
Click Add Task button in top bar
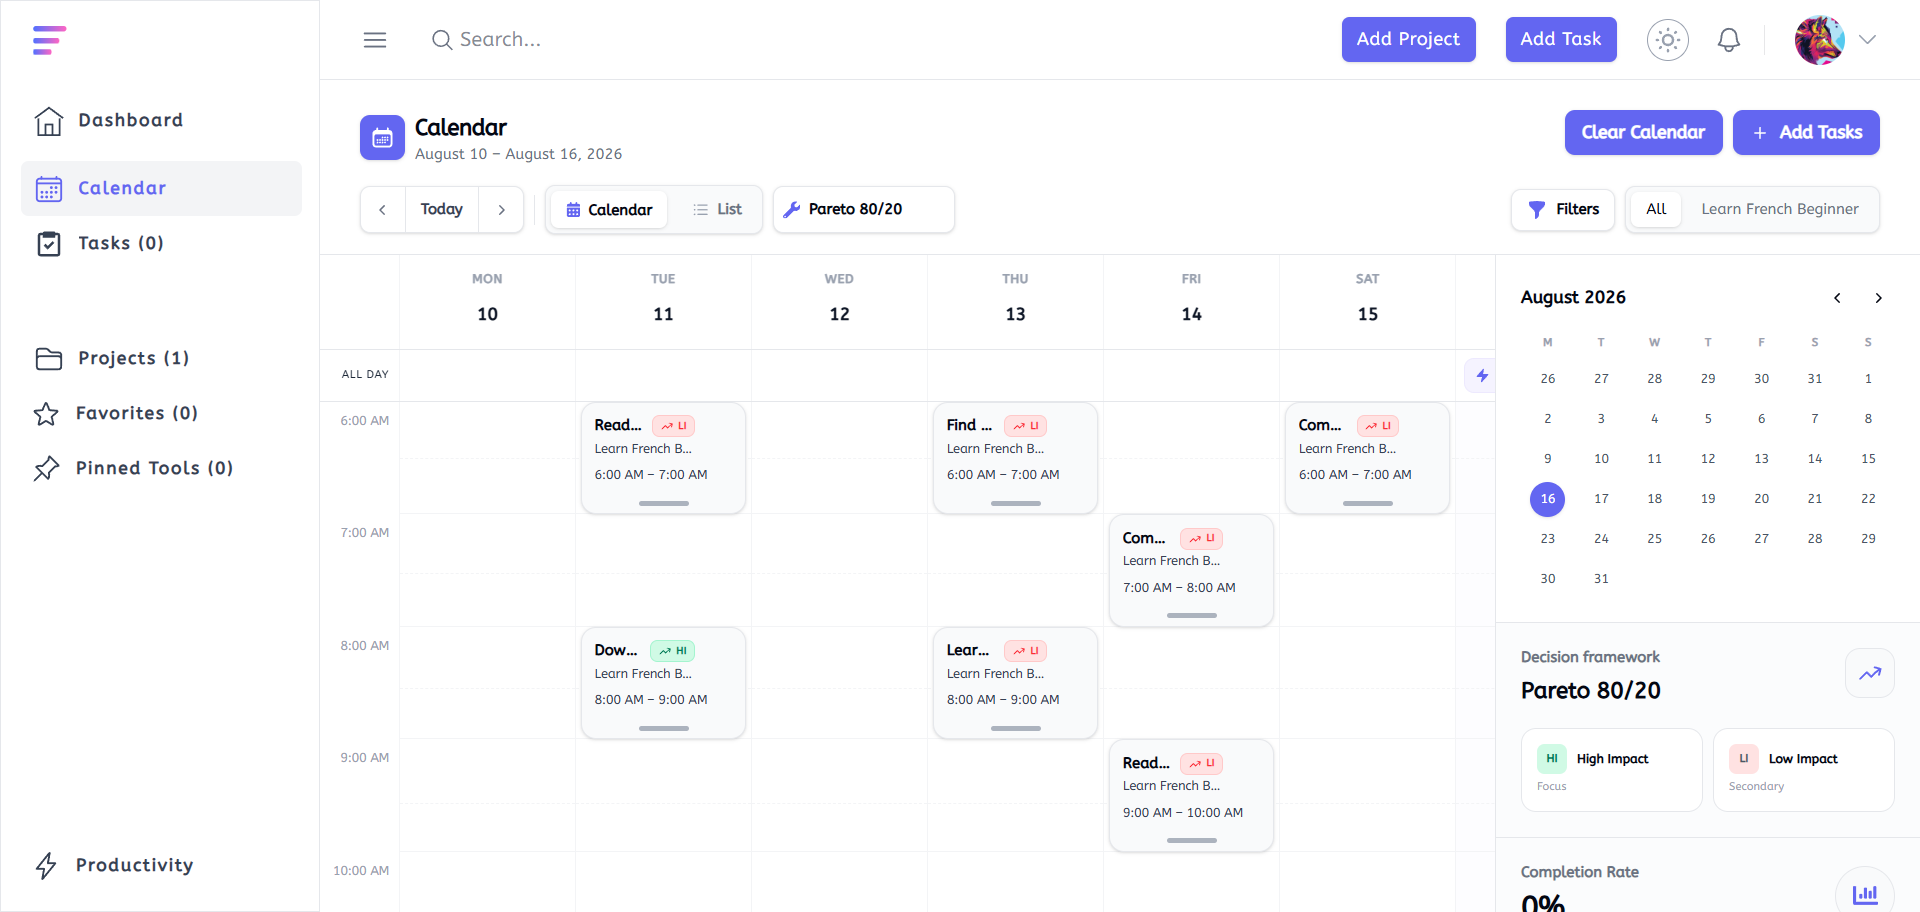tap(1561, 39)
